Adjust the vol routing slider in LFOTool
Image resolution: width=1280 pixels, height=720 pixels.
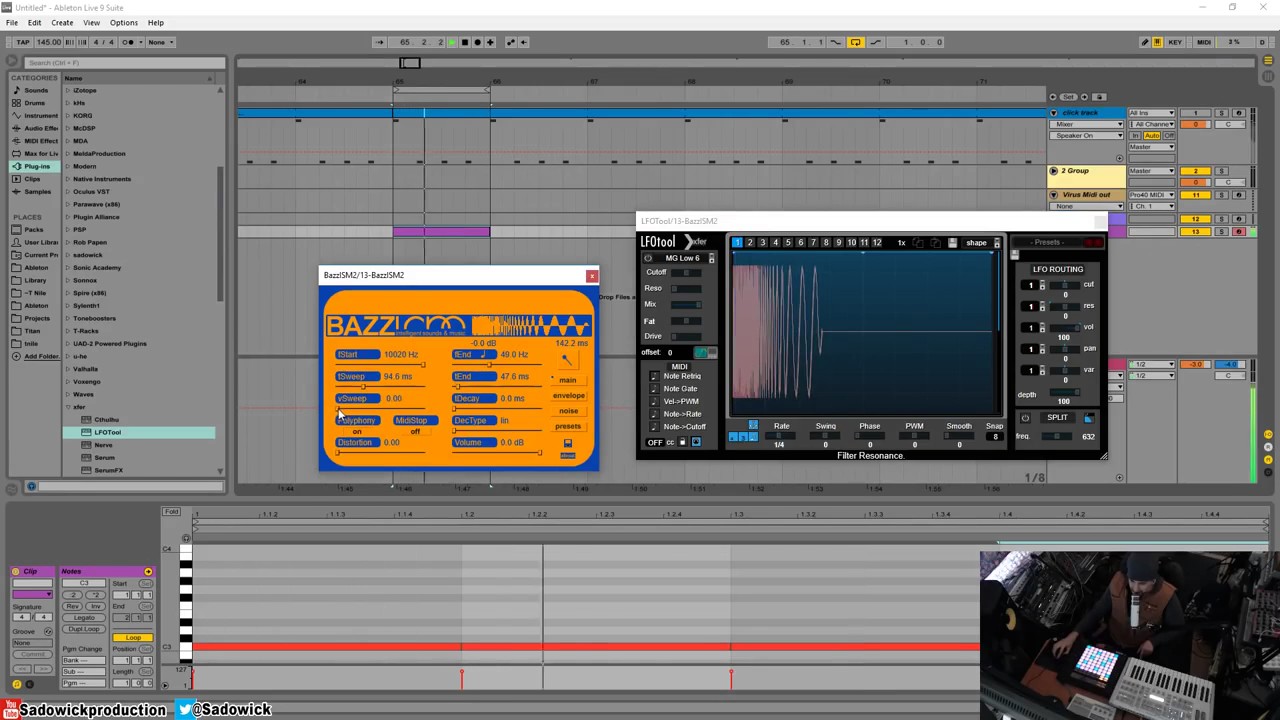(x=1063, y=327)
